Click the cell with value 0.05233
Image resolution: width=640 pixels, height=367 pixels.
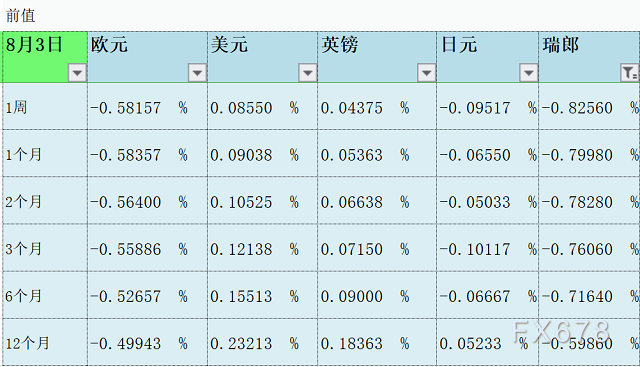coord(487,342)
